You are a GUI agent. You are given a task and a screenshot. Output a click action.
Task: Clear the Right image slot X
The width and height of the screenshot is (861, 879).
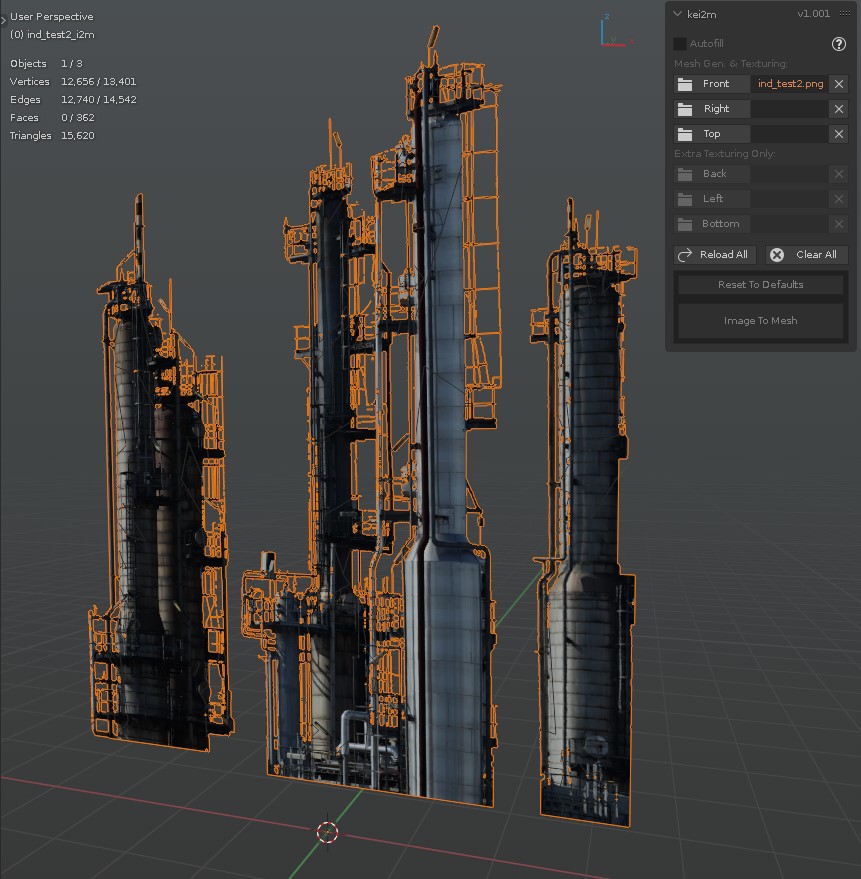coord(839,109)
